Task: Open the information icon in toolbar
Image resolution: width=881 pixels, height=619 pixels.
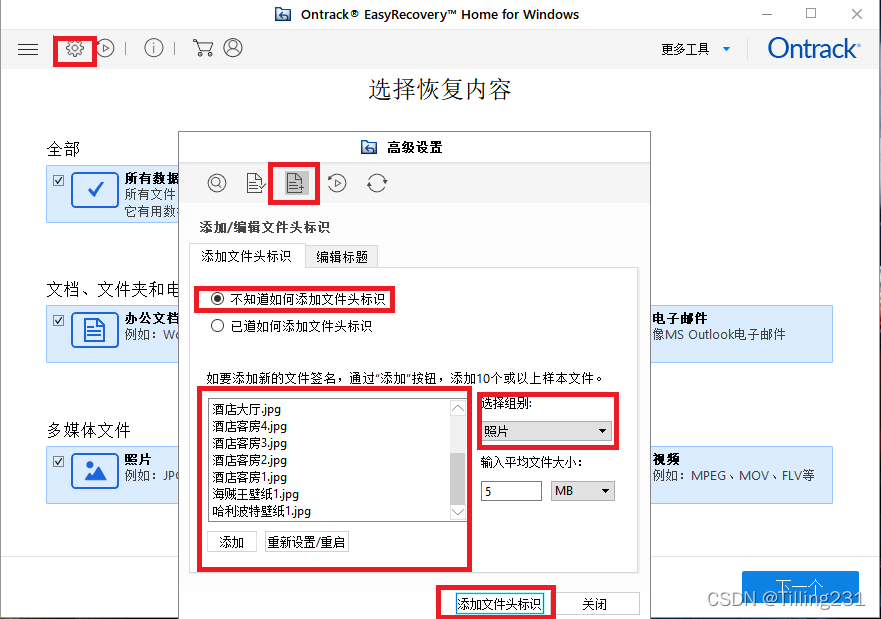Action: [x=153, y=48]
